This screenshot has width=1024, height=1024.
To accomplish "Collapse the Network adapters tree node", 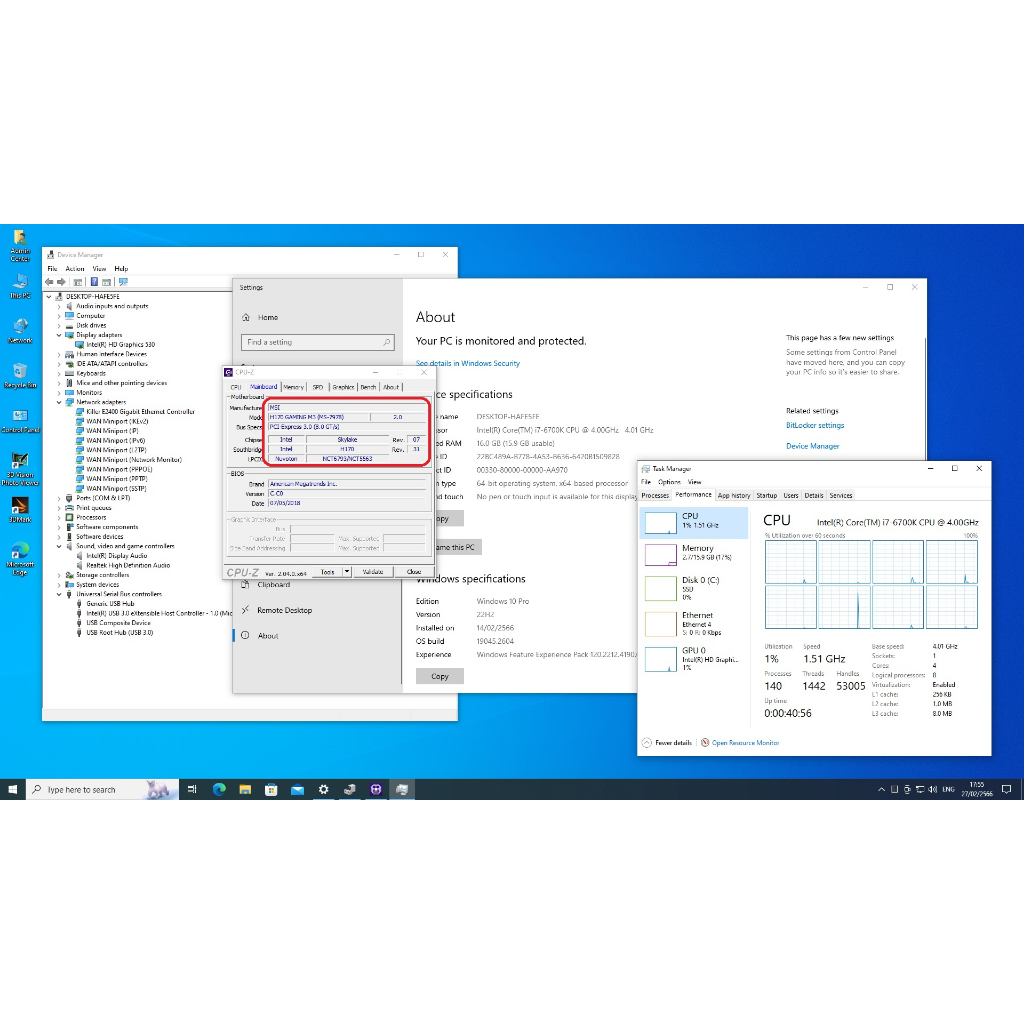I will (59, 402).
